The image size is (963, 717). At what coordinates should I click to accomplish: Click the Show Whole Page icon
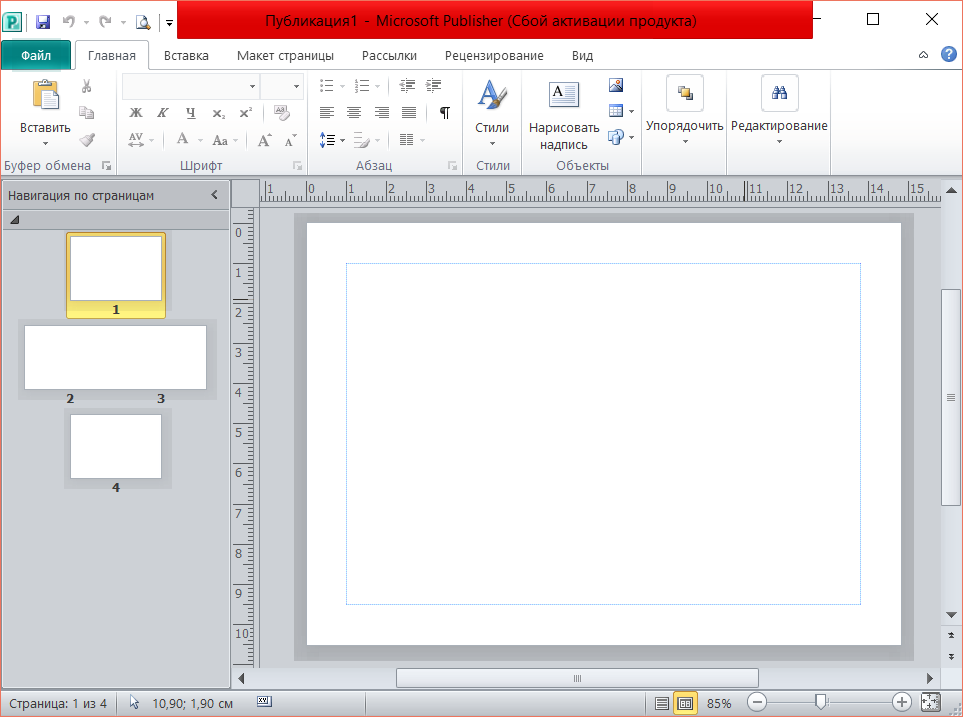click(x=930, y=702)
